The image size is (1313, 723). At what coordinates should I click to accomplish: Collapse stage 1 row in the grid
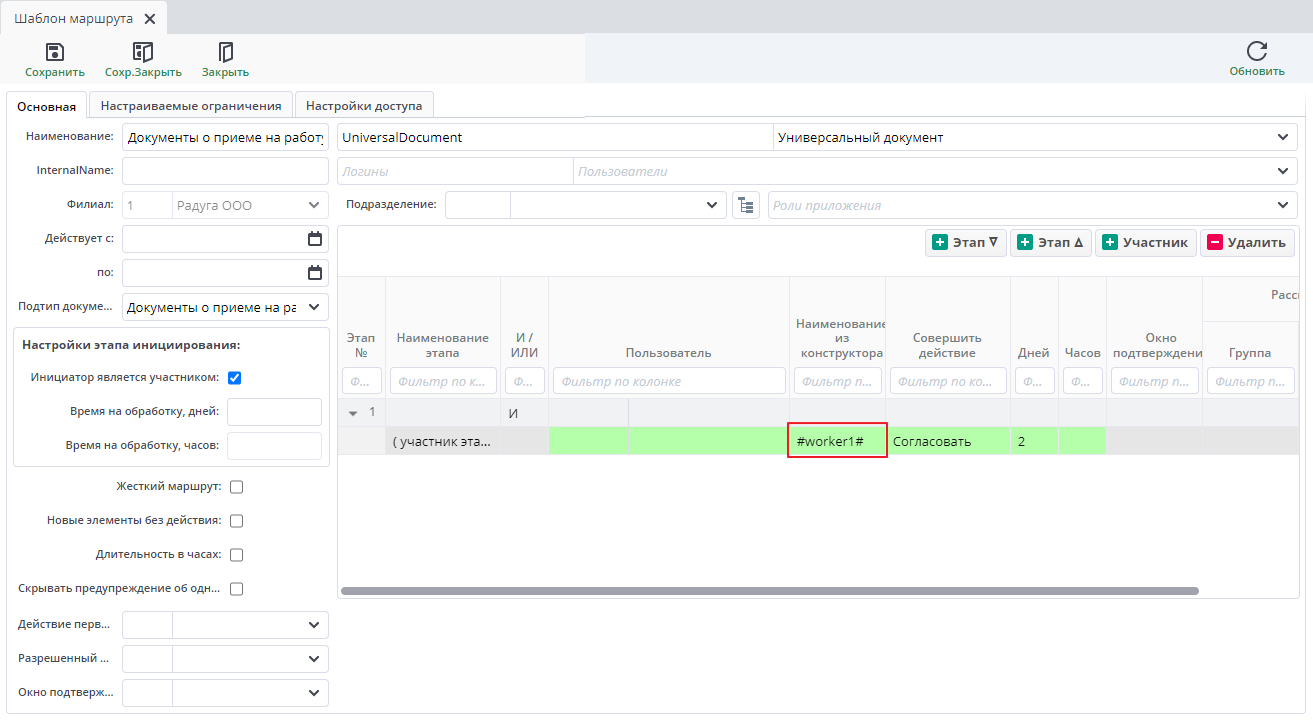pyautogui.click(x=353, y=412)
